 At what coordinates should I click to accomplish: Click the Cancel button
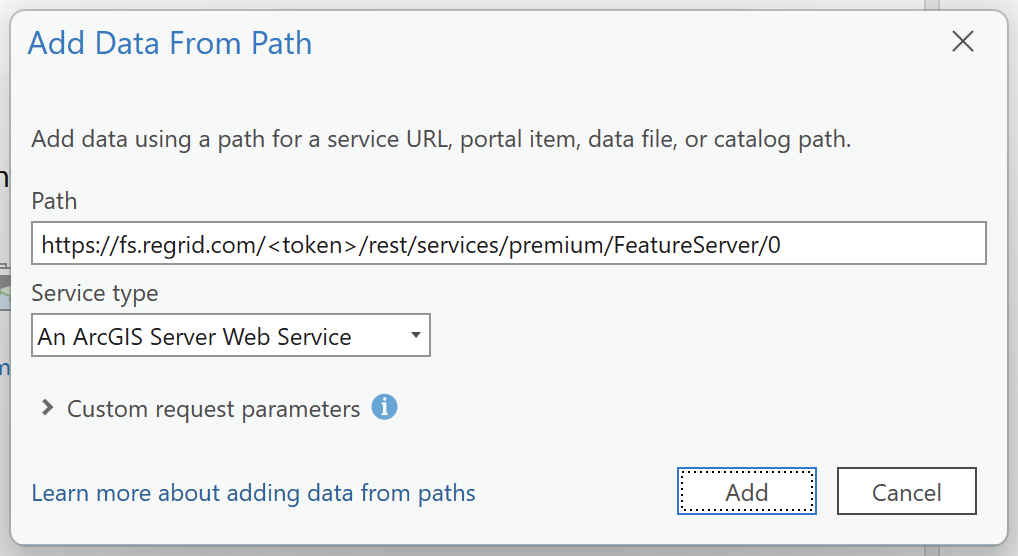click(906, 491)
